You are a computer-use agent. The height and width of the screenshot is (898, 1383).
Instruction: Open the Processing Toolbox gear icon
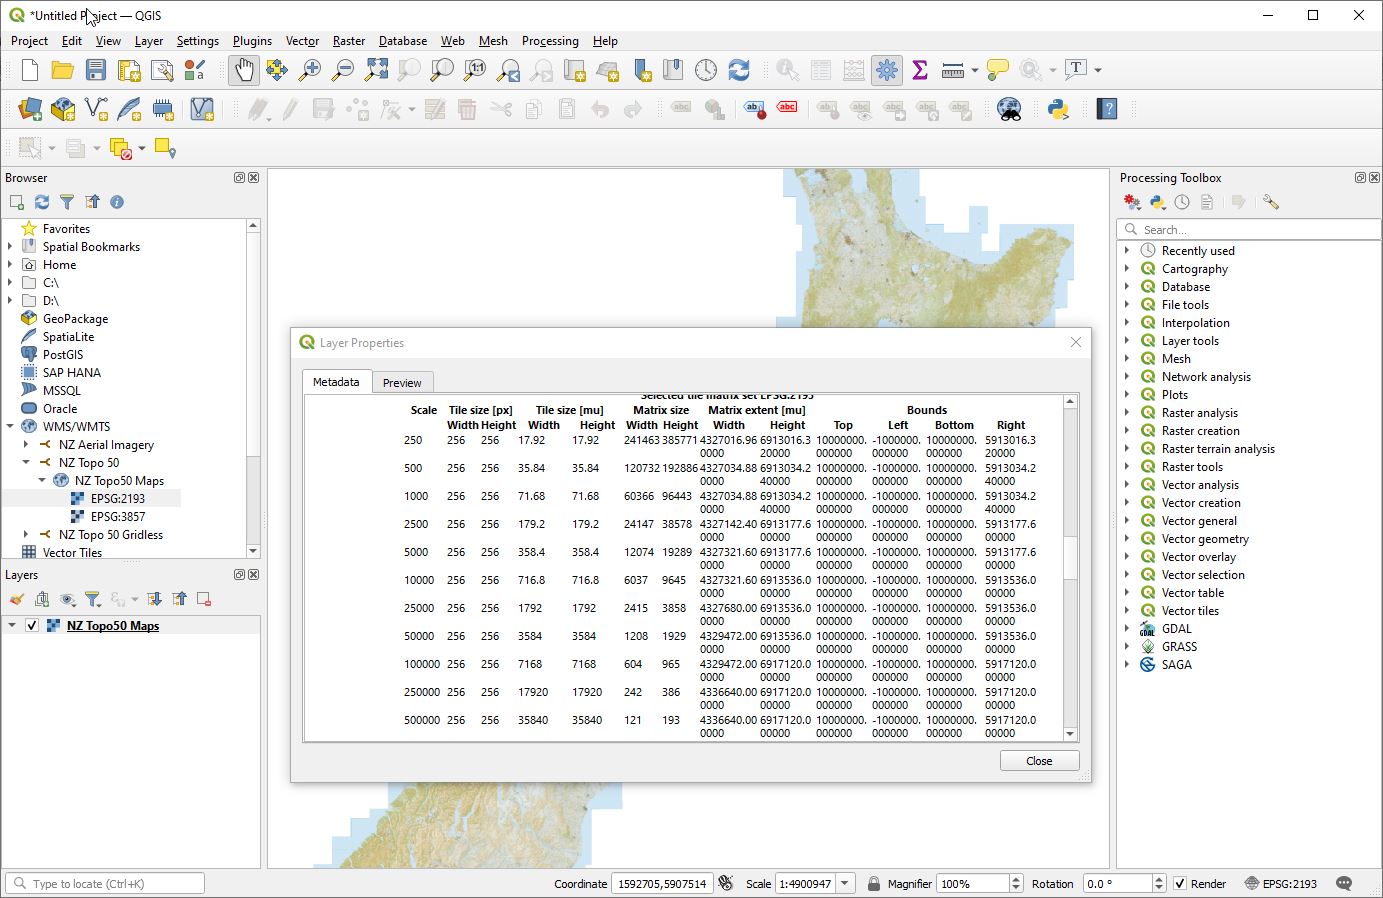coord(886,70)
